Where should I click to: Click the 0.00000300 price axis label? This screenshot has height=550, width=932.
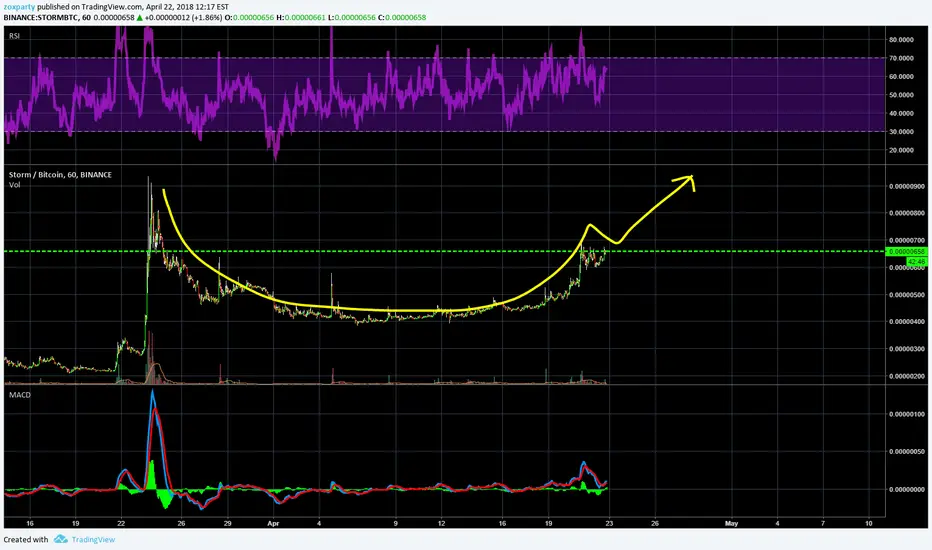[x=907, y=349]
